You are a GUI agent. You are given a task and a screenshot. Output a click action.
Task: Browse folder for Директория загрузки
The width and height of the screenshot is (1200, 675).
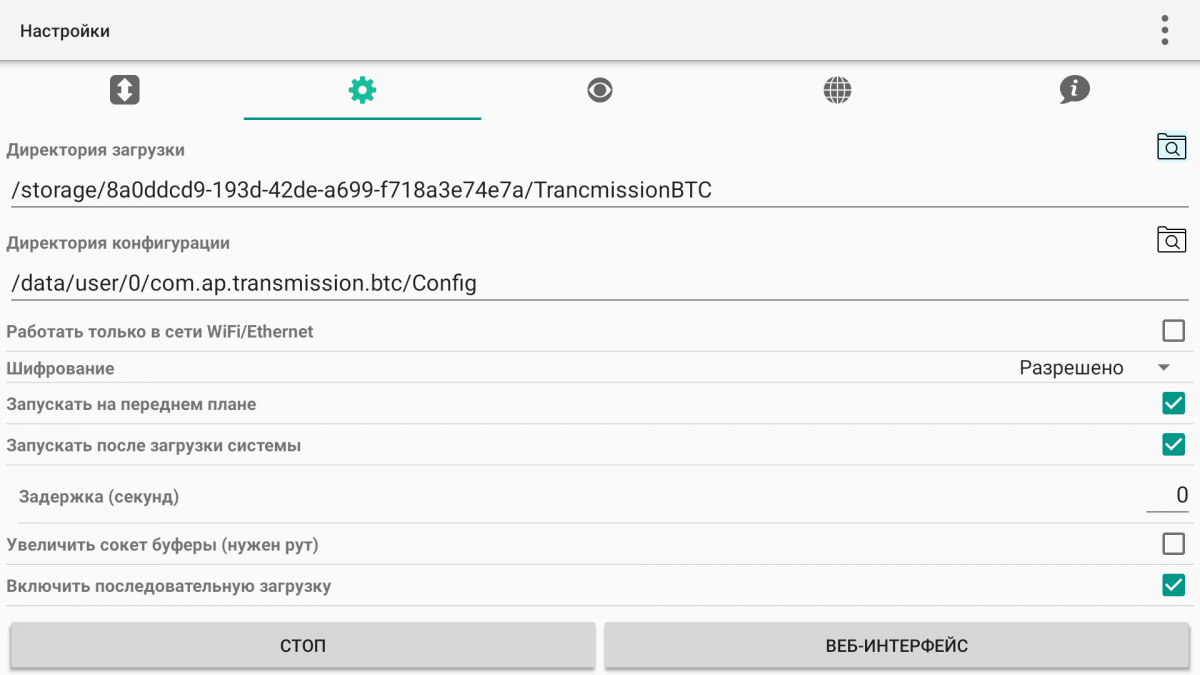pos(1171,147)
